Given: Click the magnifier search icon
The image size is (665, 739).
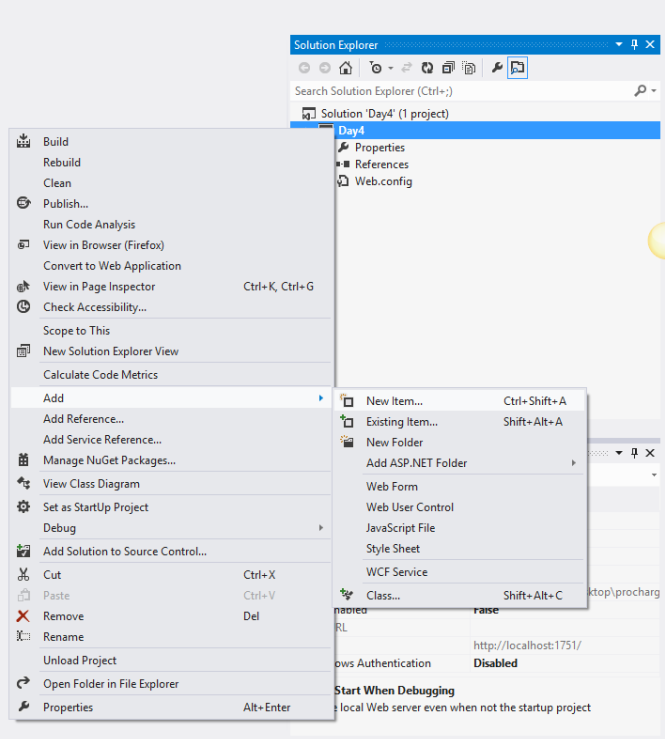Looking at the screenshot, I should (640, 90).
